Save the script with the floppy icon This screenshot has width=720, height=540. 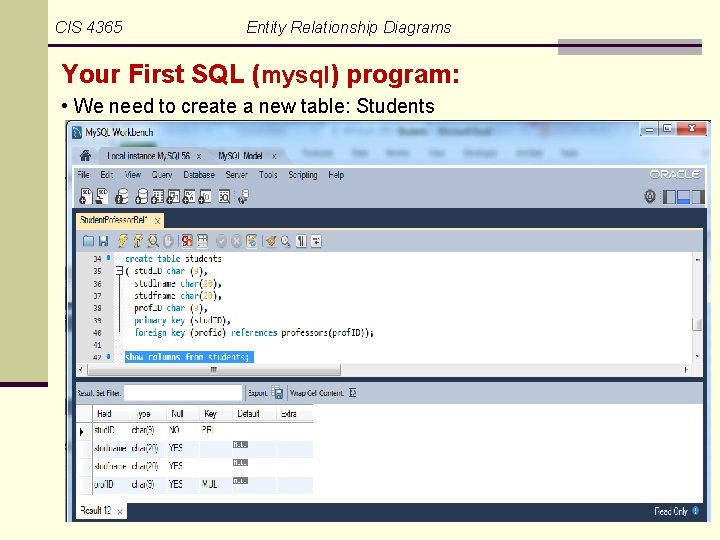104,241
